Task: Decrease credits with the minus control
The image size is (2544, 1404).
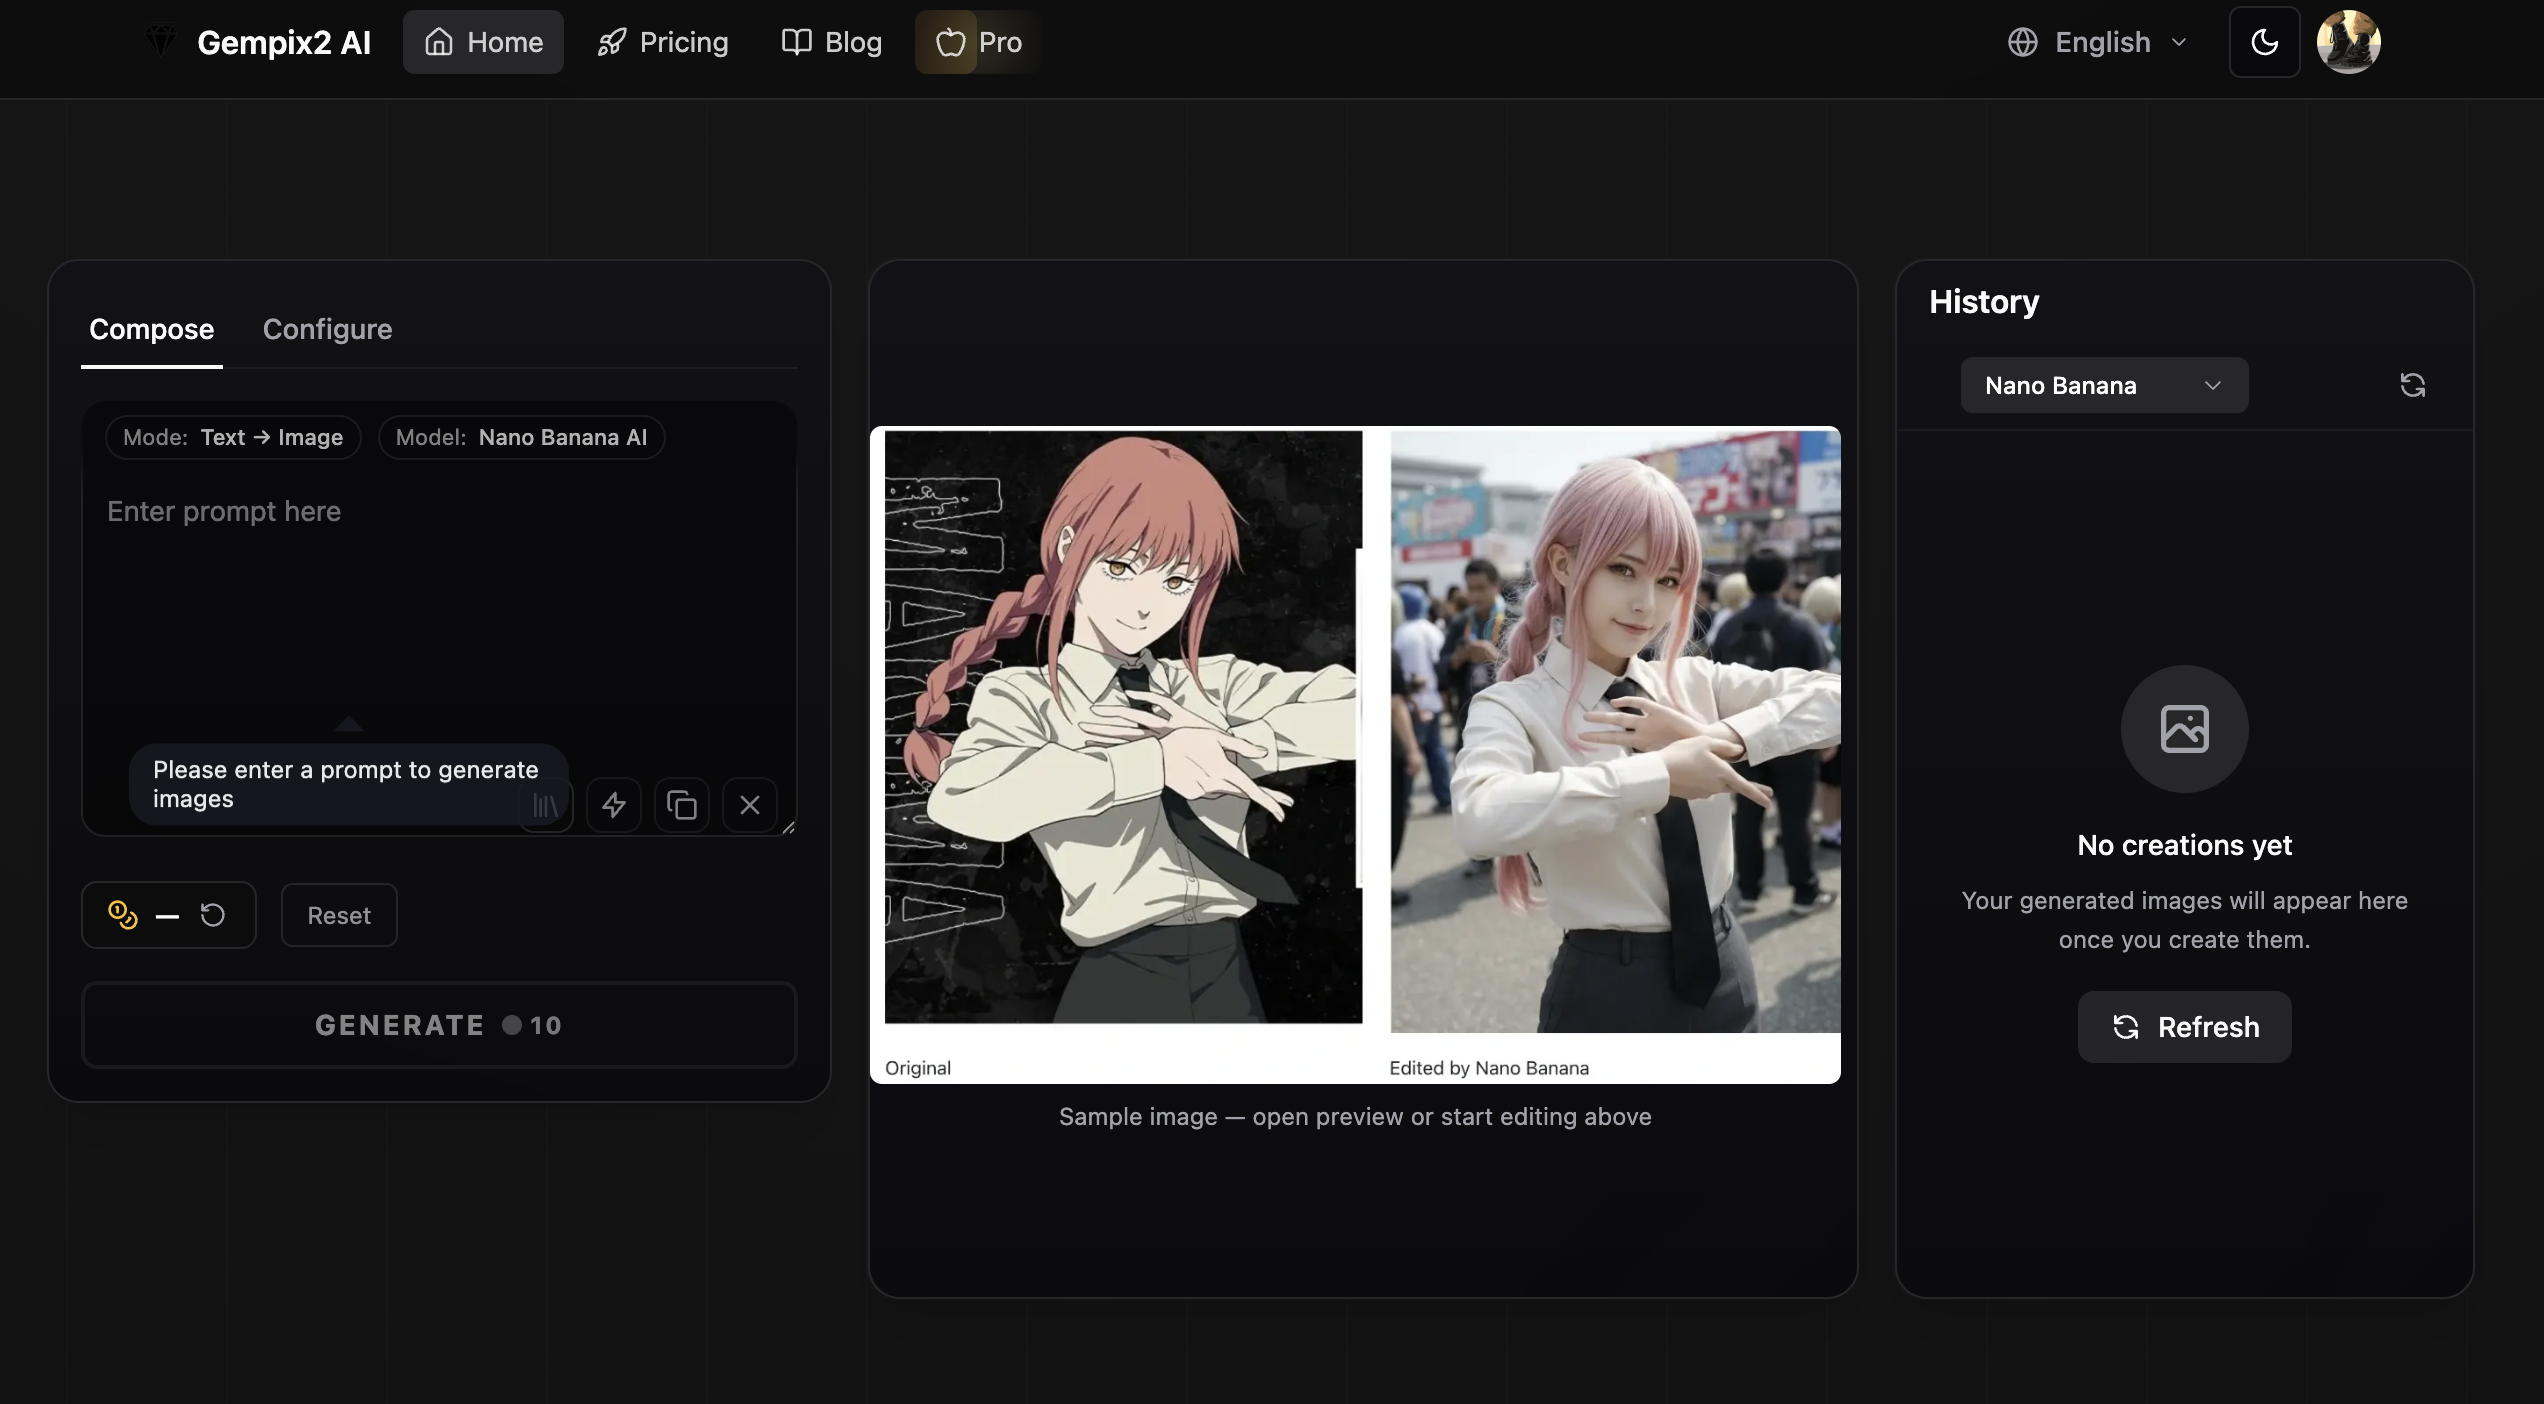Action: point(167,915)
